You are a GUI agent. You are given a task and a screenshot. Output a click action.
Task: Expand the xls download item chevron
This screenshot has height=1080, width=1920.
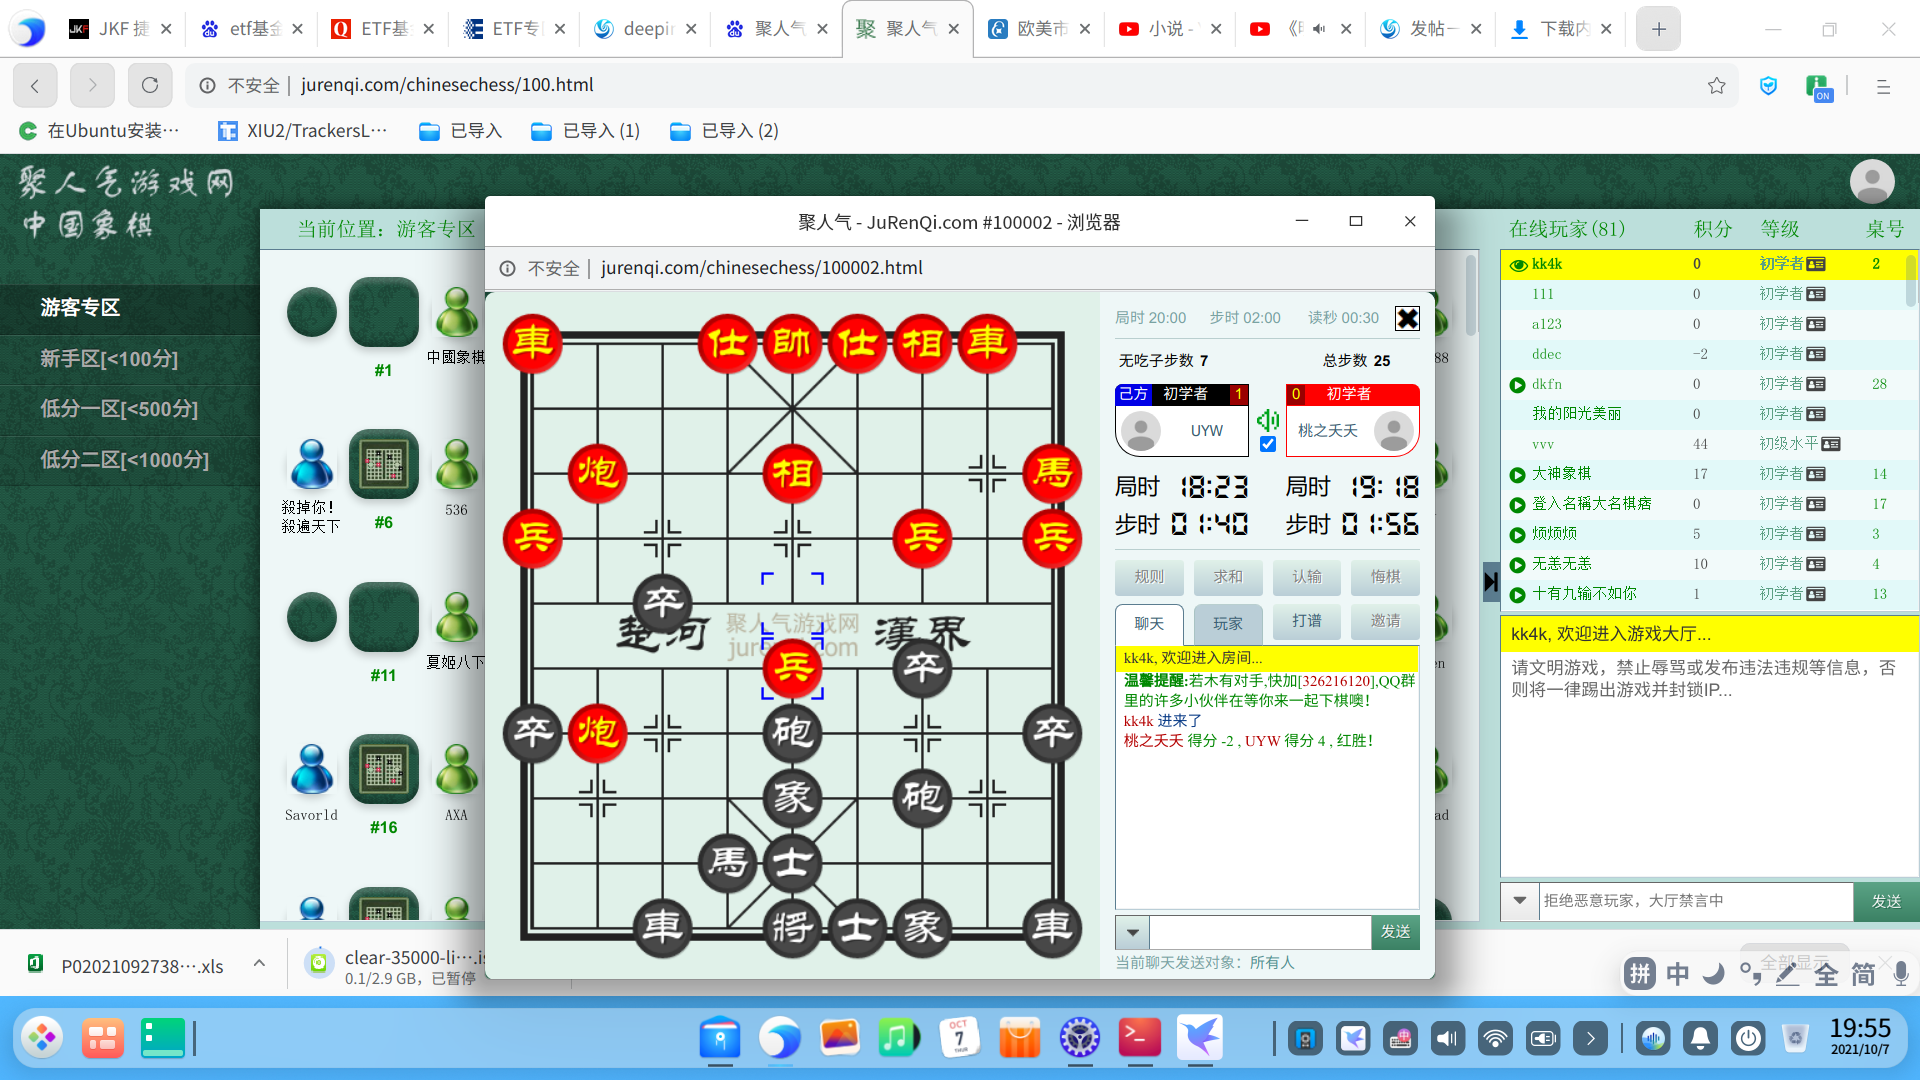(x=259, y=964)
